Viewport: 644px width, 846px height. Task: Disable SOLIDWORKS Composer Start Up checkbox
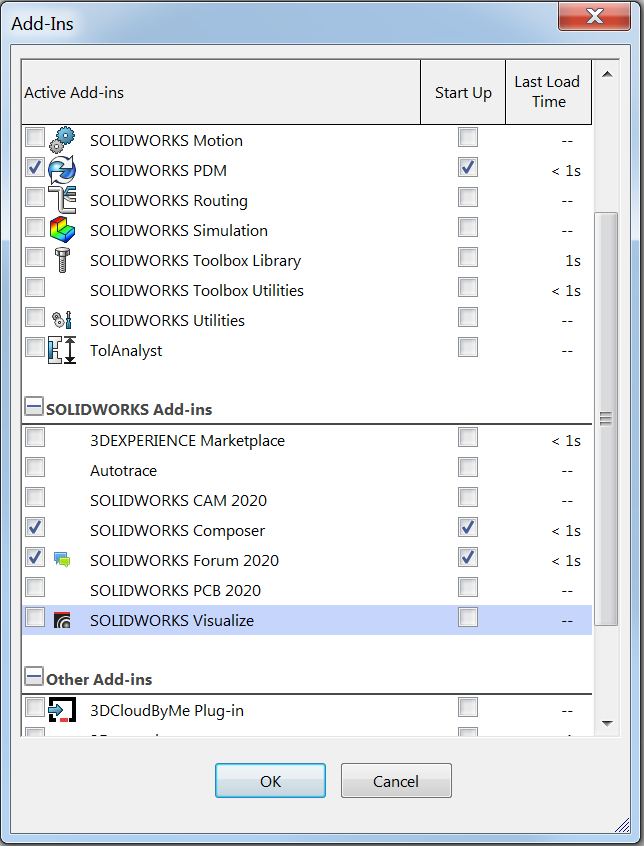tap(468, 527)
